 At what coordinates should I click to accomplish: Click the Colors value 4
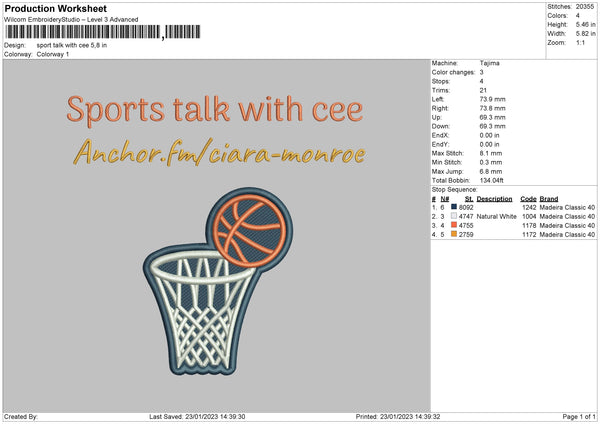coord(577,16)
